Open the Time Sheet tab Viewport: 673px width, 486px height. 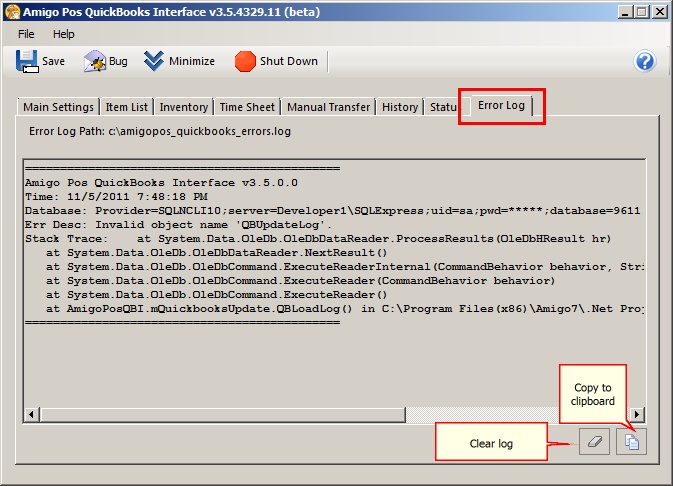247,107
